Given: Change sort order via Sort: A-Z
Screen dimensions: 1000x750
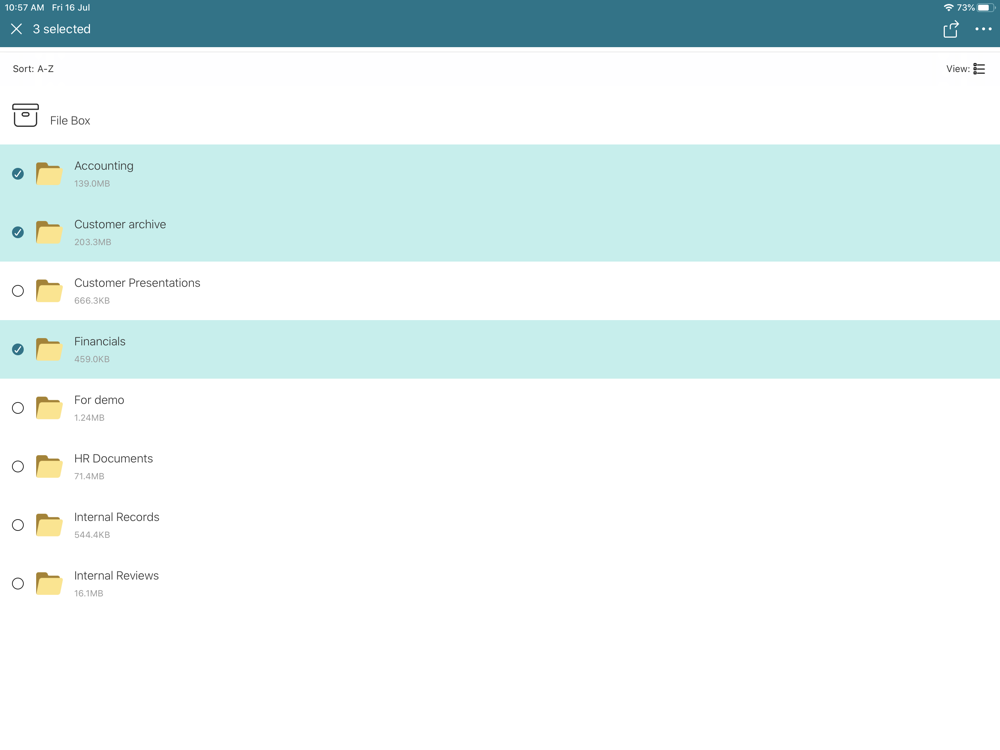Looking at the screenshot, I should (x=33, y=69).
